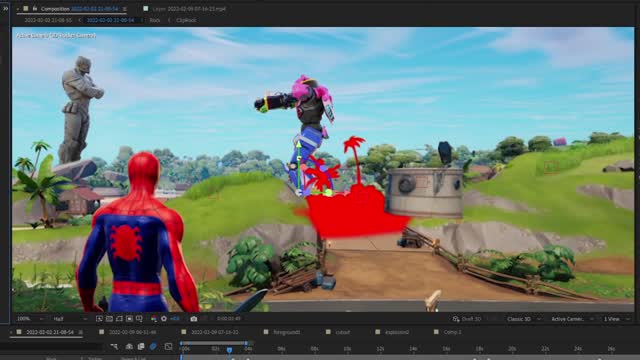Open grid and guide options icon
Screen dimensions: 640x360
click(140, 319)
